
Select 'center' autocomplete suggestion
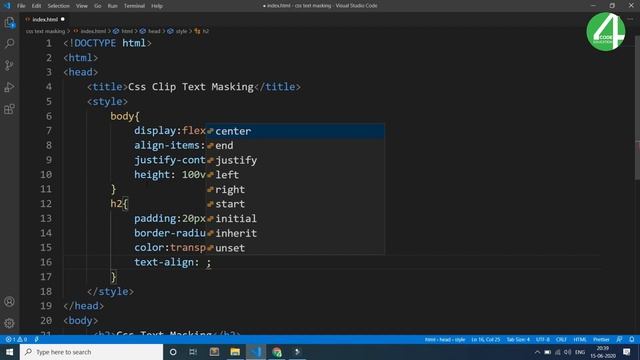(x=295, y=131)
